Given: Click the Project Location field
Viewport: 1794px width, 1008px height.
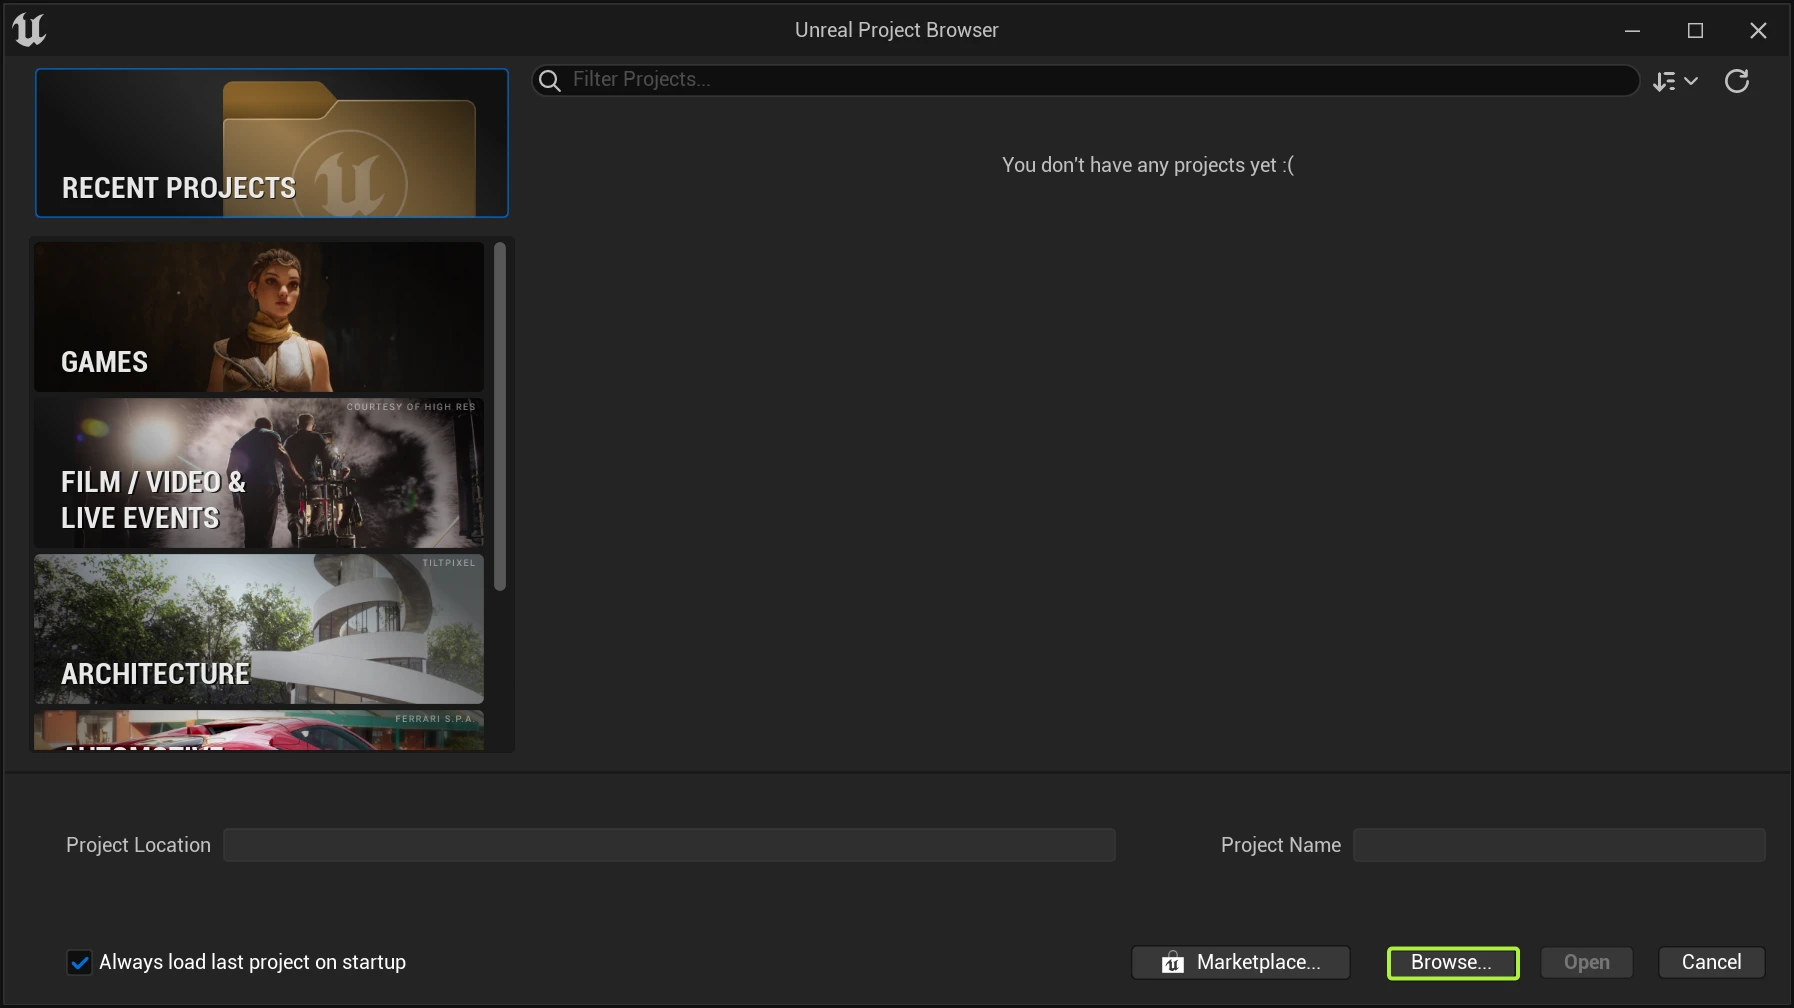Looking at the screenshot, I should click(x=669, y=845).
